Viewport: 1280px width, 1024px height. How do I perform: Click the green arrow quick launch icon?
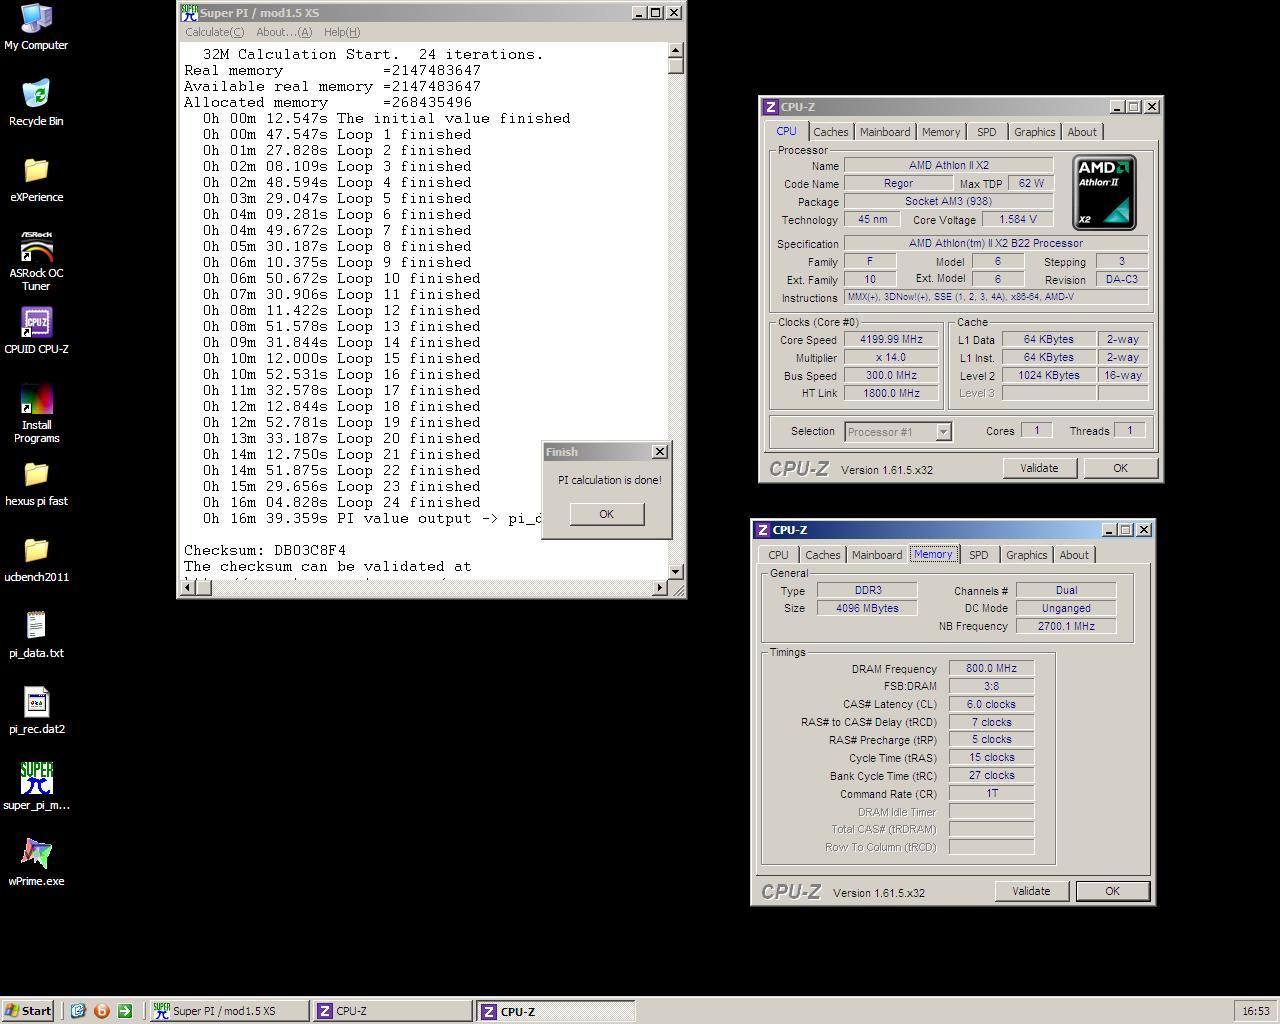pos(124,1011)
